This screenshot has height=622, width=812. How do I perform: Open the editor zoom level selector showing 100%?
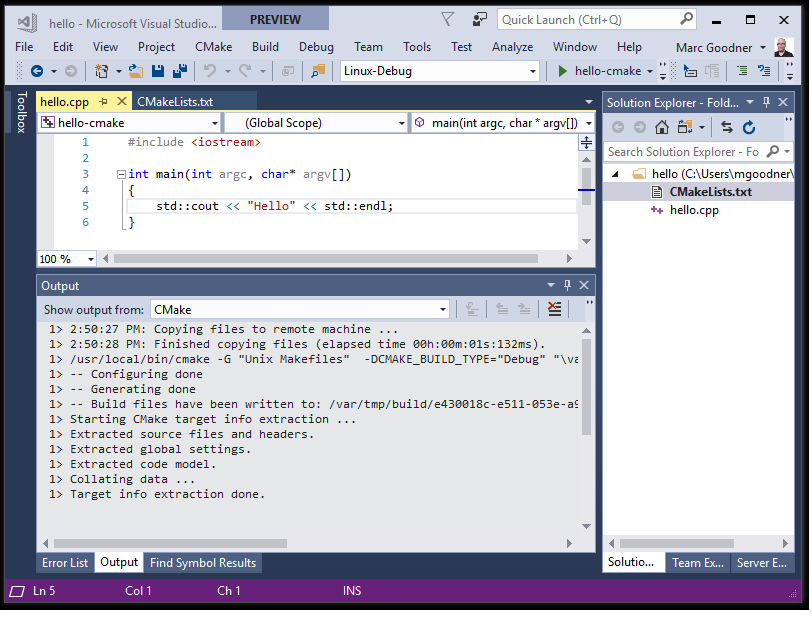click(x=66, y=259)
